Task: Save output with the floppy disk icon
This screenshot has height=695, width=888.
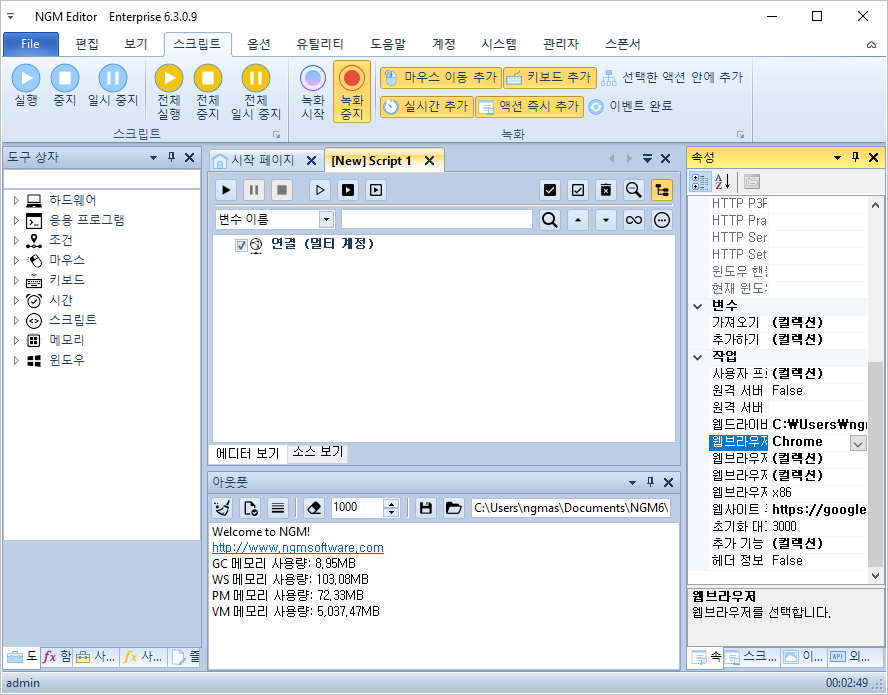Action: 426,508
